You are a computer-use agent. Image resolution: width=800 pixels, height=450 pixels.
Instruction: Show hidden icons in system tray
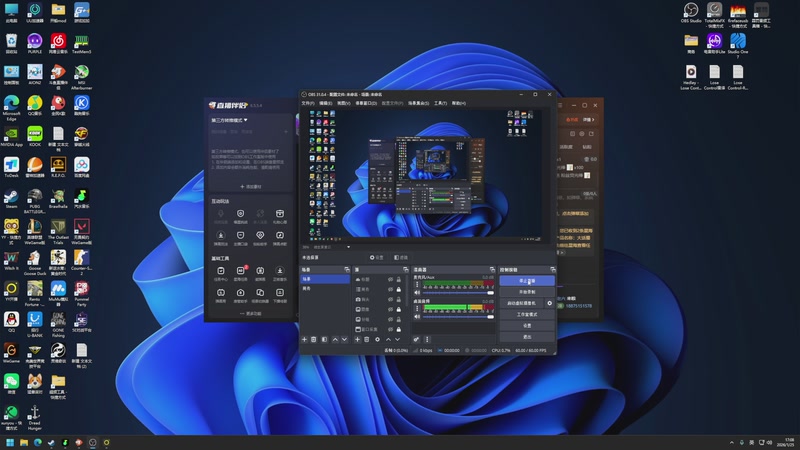[731, 442]
